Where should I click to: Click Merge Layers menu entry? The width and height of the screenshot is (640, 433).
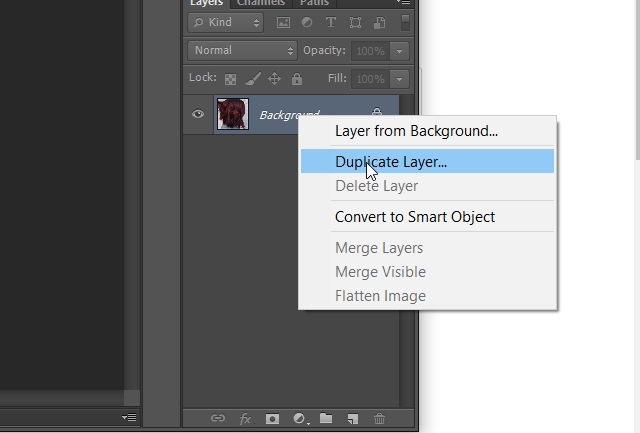coord(427,248)
